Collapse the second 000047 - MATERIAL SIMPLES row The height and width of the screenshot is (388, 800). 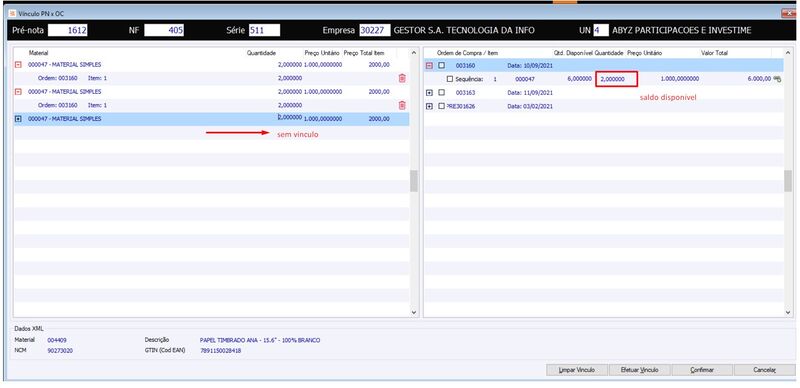(x=19, y=92)
